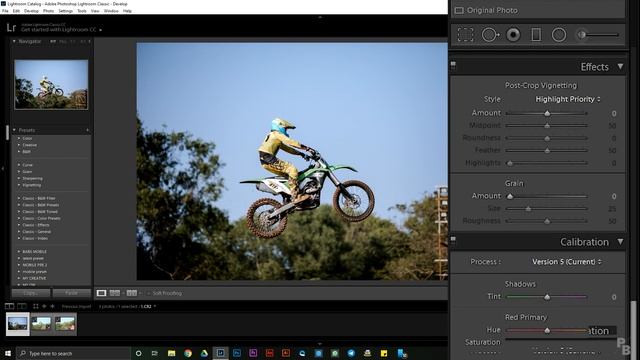Image resolution: width=640 pixels, height=360 pixels.
Task: Open the Photo menu
Action: (48, 11)
